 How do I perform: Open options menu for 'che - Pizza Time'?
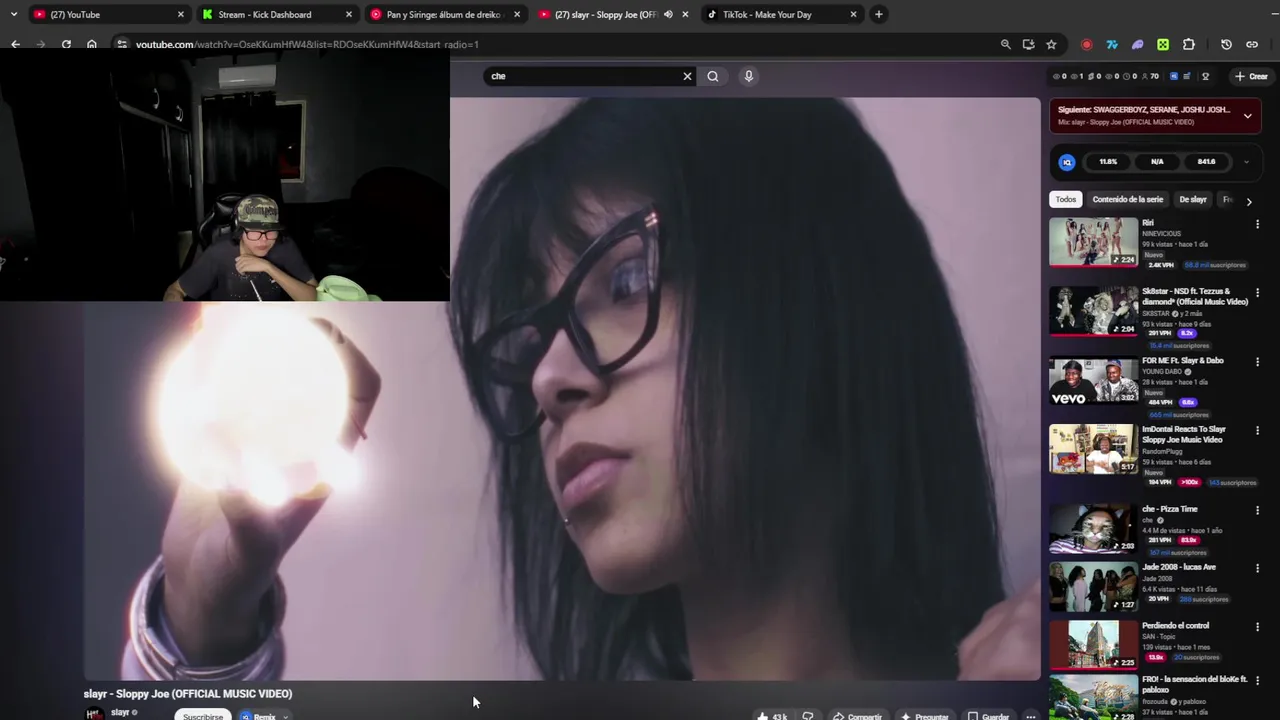(1257, 510)
